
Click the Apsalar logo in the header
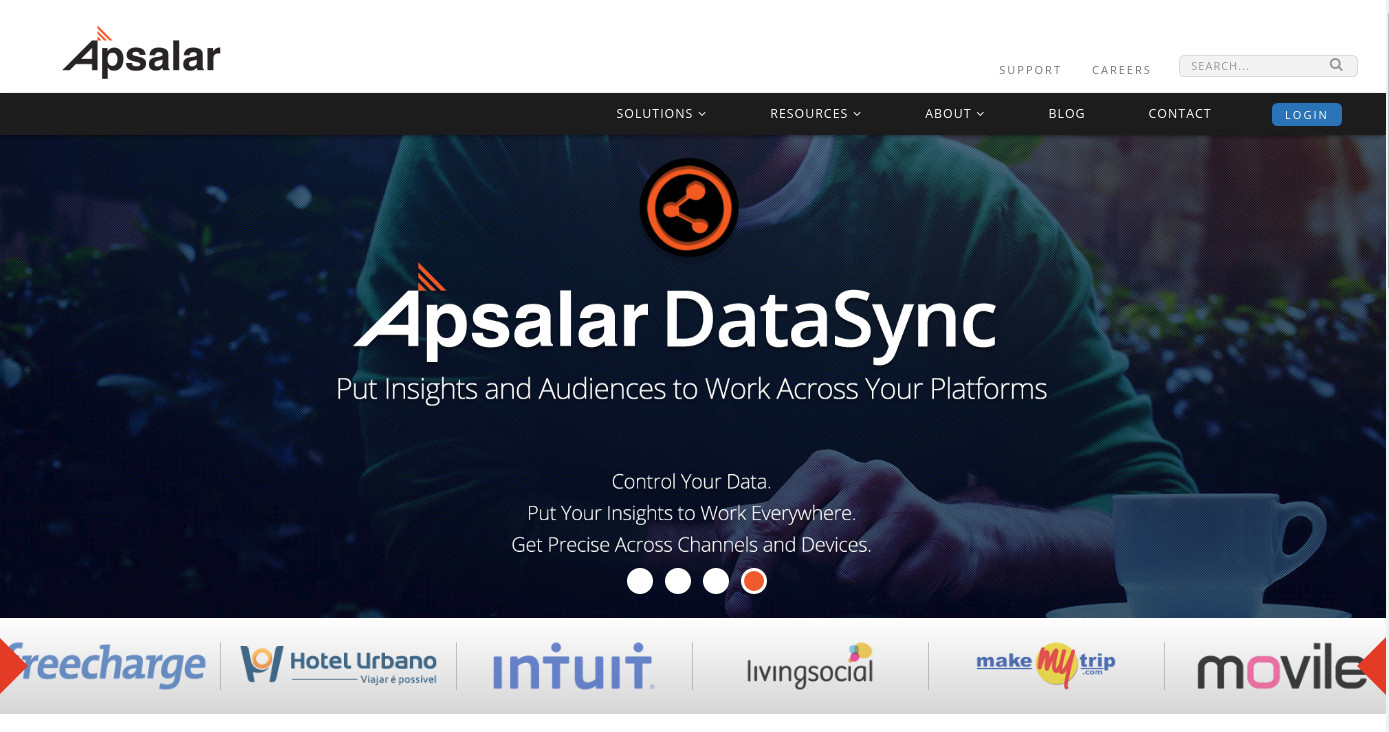141,52
